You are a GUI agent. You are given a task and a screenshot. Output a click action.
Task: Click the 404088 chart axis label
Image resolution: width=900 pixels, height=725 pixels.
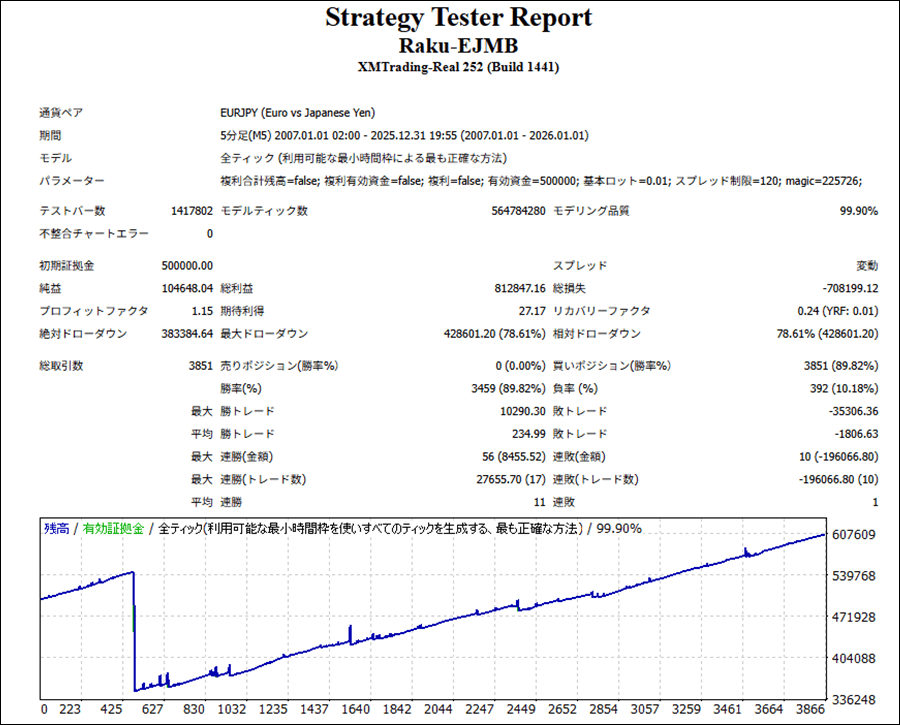click(854, 658)
